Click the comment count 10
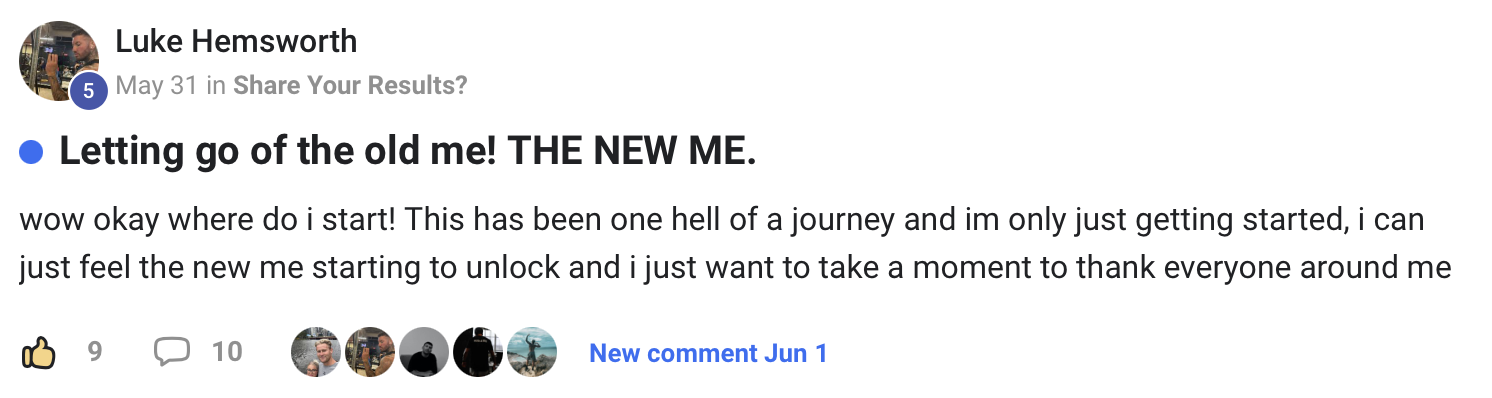 click(227, 352)
